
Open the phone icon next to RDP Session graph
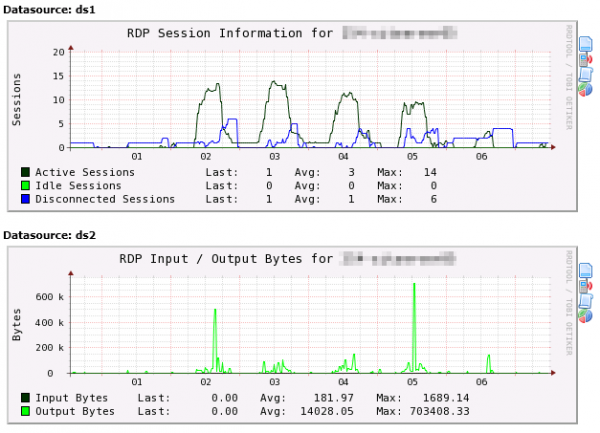(x=585, y=58)
